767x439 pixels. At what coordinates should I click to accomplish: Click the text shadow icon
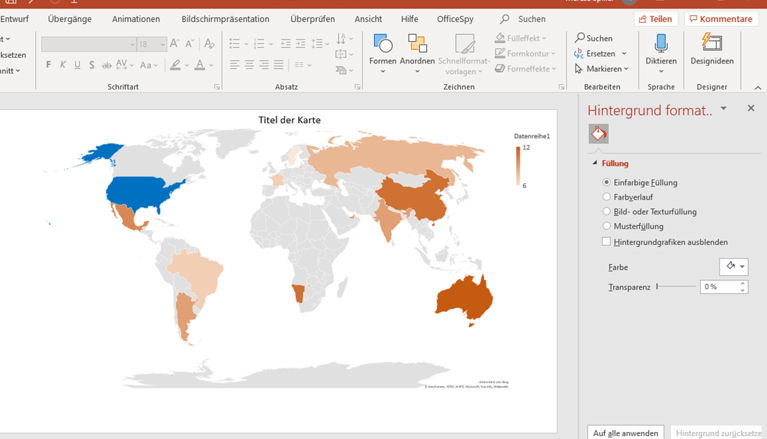91,65
